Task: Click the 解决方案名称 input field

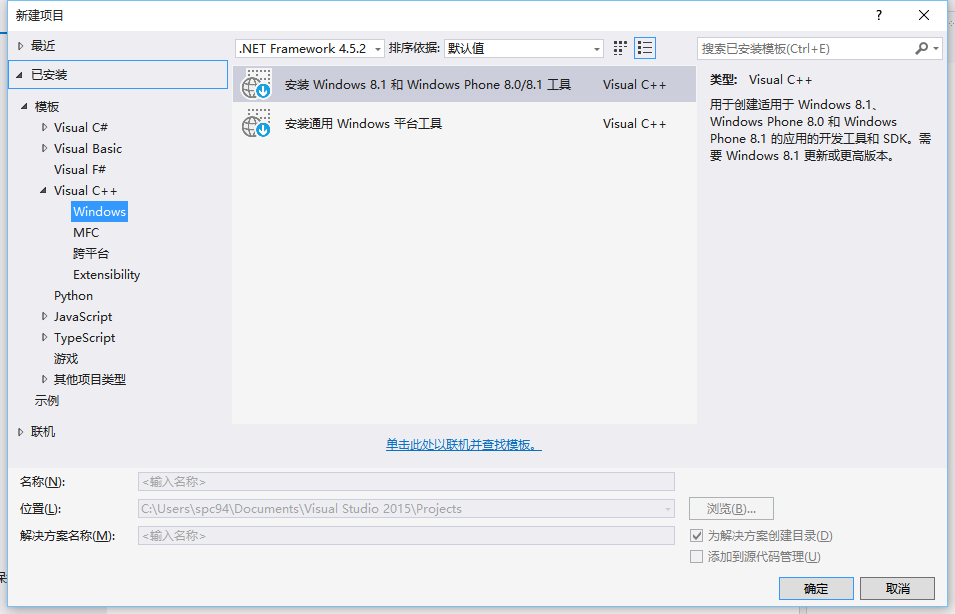Action: (x=406, y=535)
